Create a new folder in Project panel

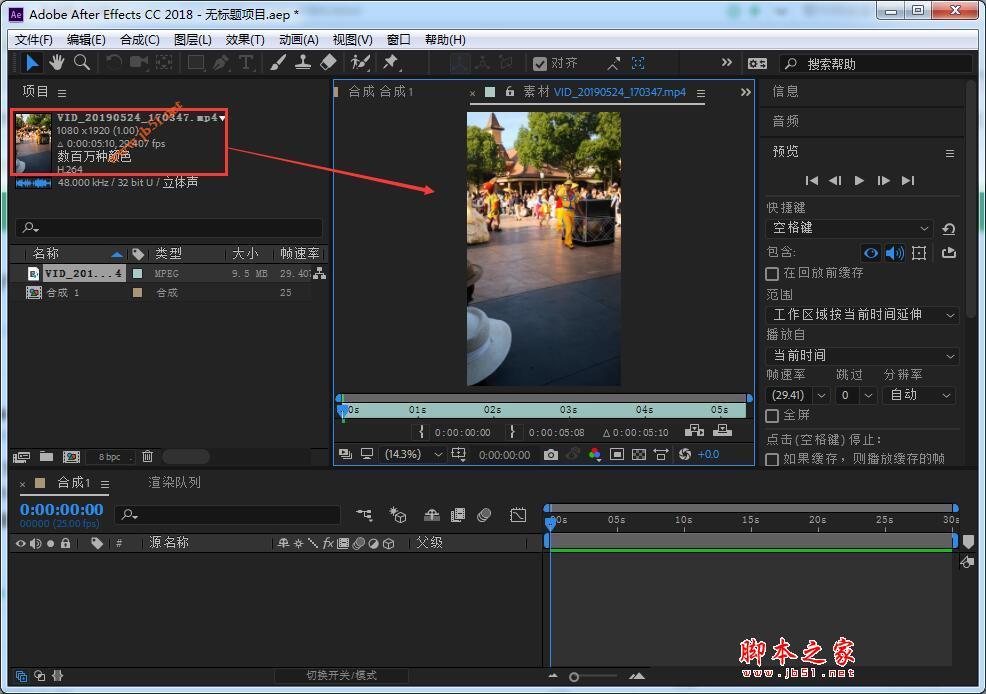tap(46, 456)
